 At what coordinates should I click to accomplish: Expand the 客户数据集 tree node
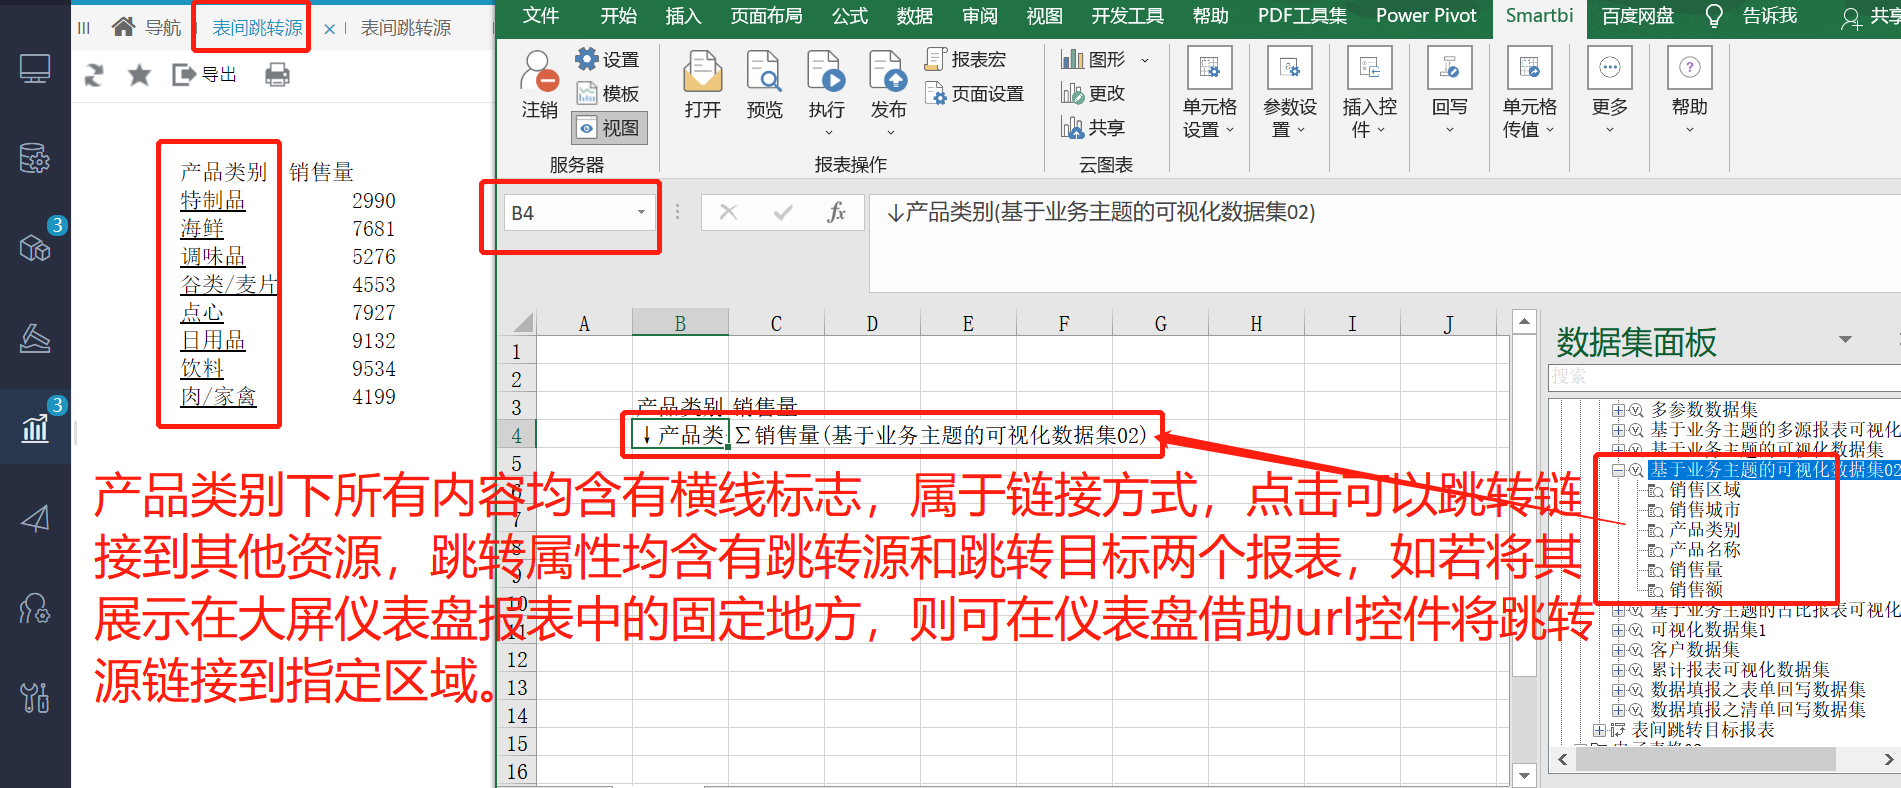point(1617,650)
